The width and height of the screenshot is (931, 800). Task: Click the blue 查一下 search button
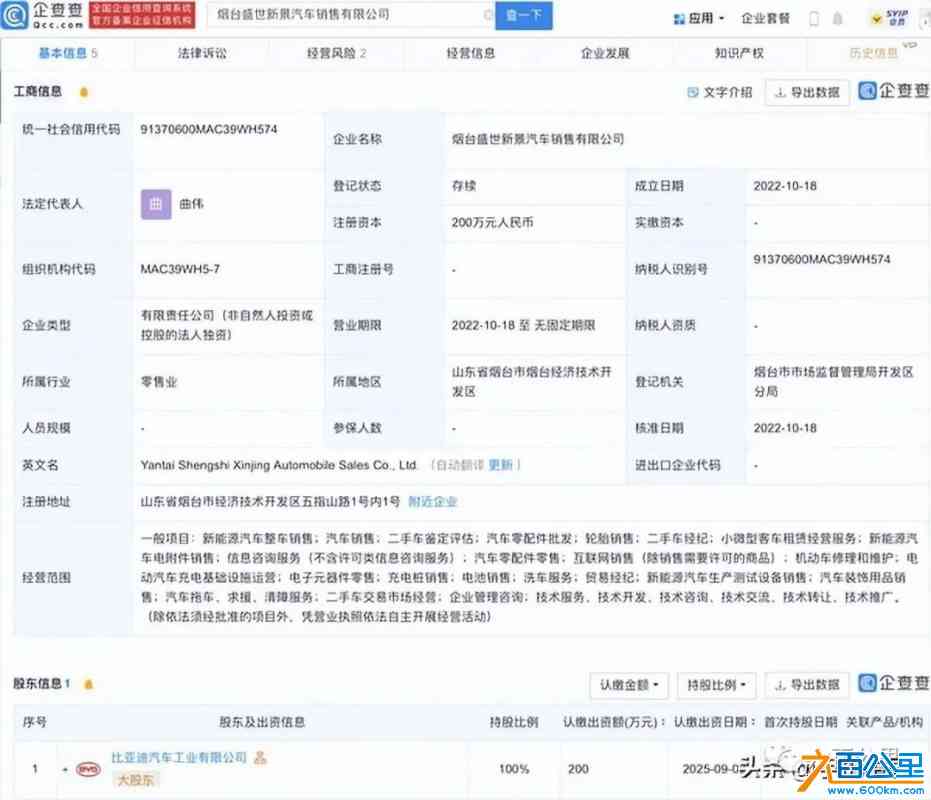click(x=524, y=15)
